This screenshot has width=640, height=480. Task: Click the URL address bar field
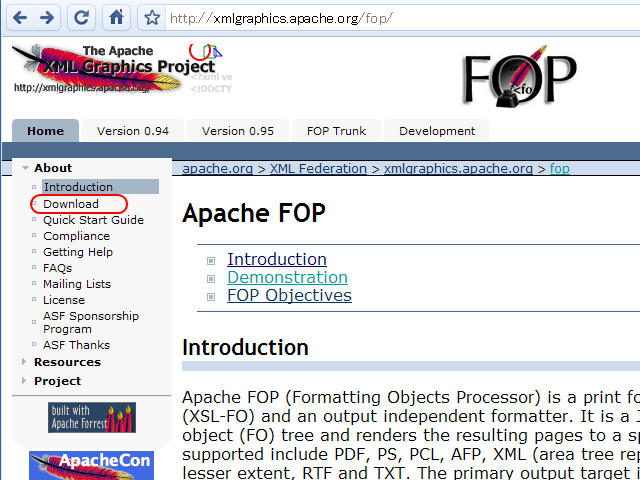tap(402, 18)
